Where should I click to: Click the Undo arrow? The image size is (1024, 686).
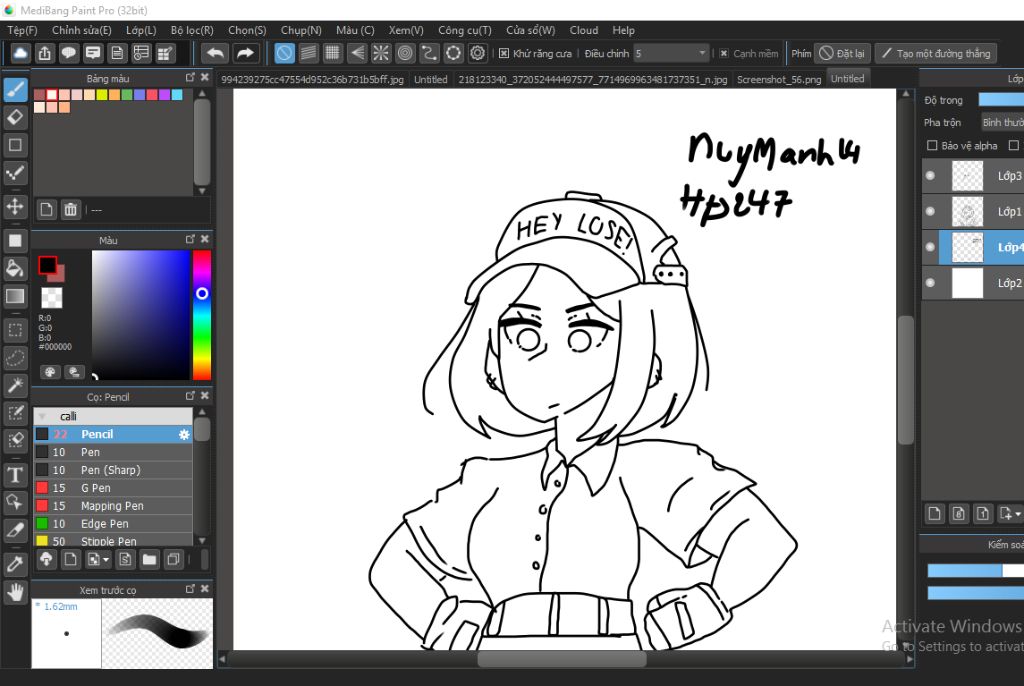(215, 54)
